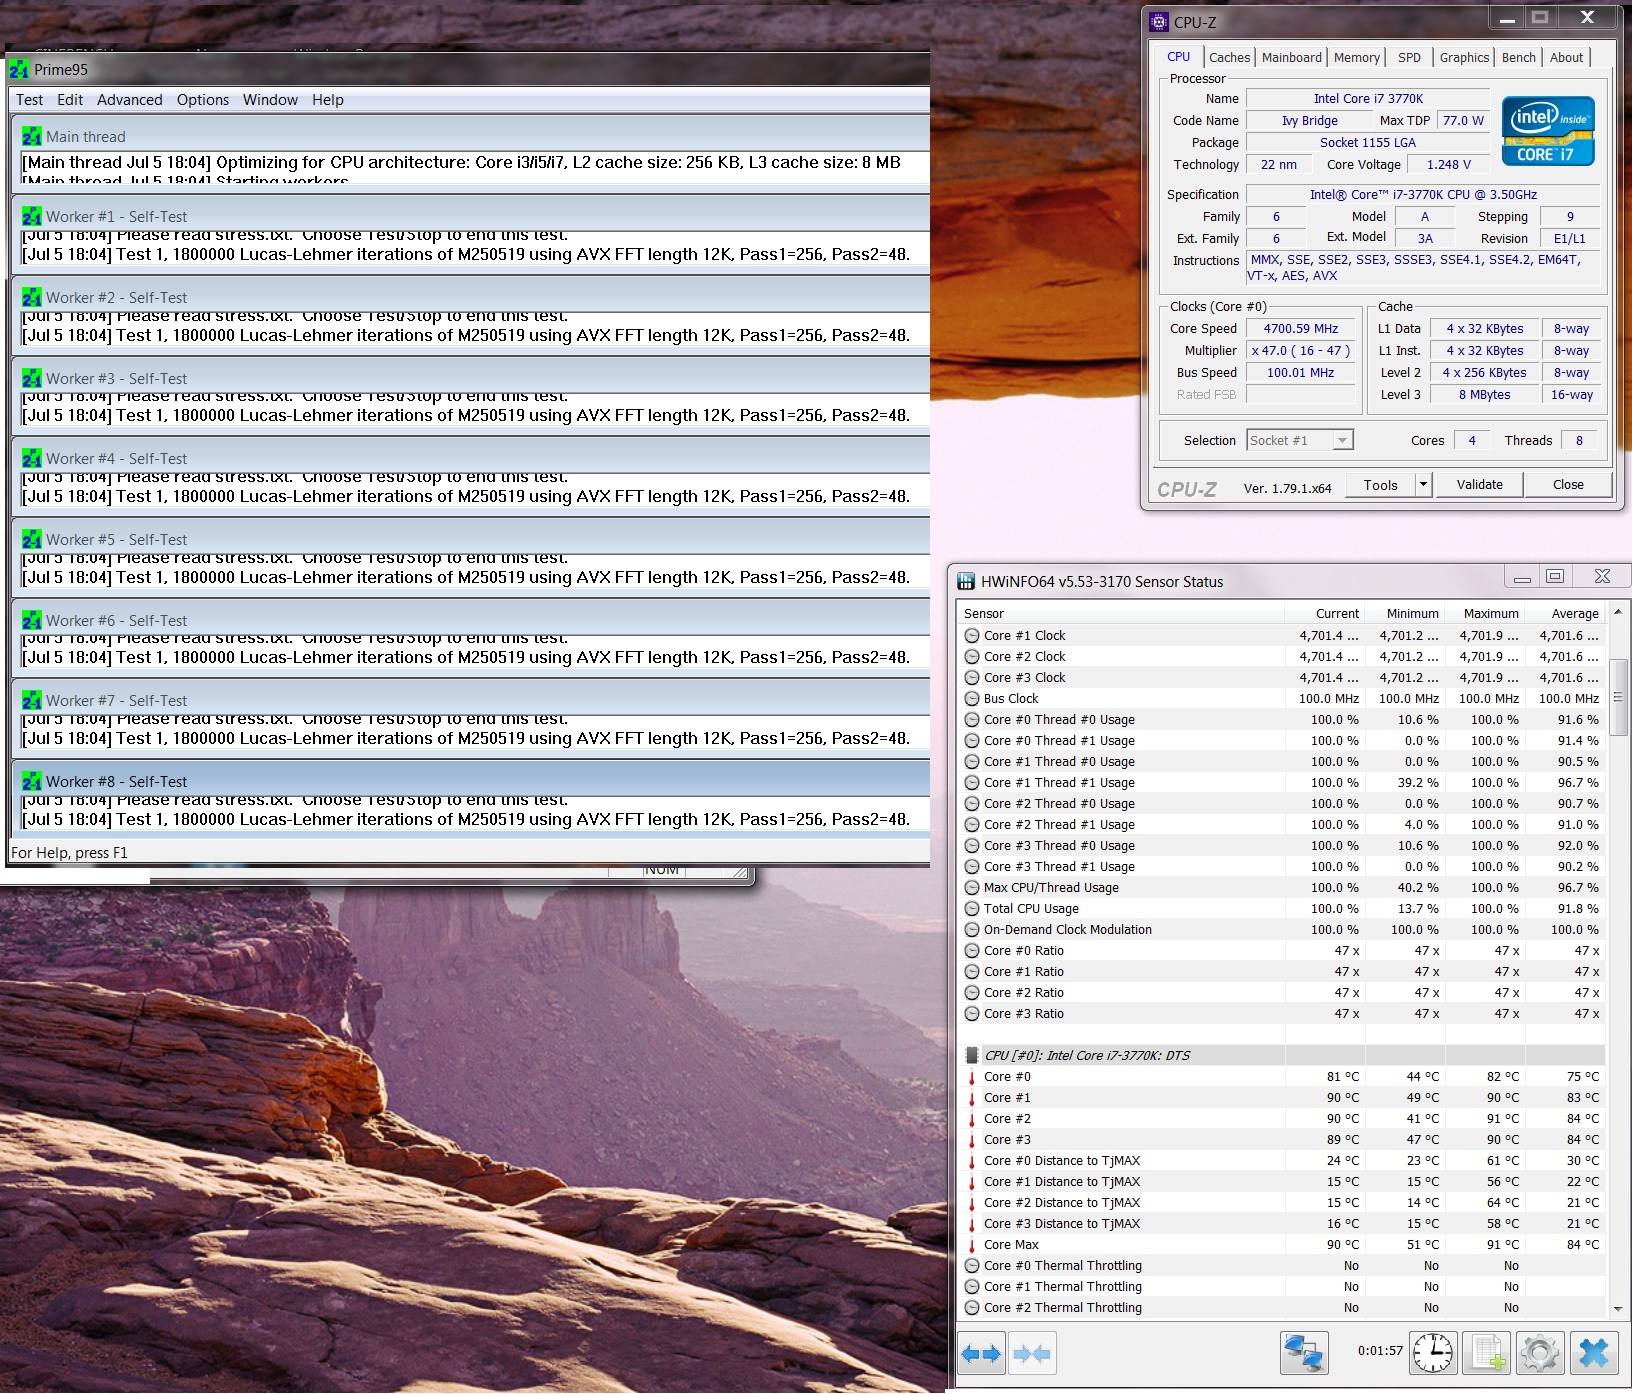Click the Worker #7 Self-Test window icon
This screenshot has height=1394, width=1632.
point(32,700)
